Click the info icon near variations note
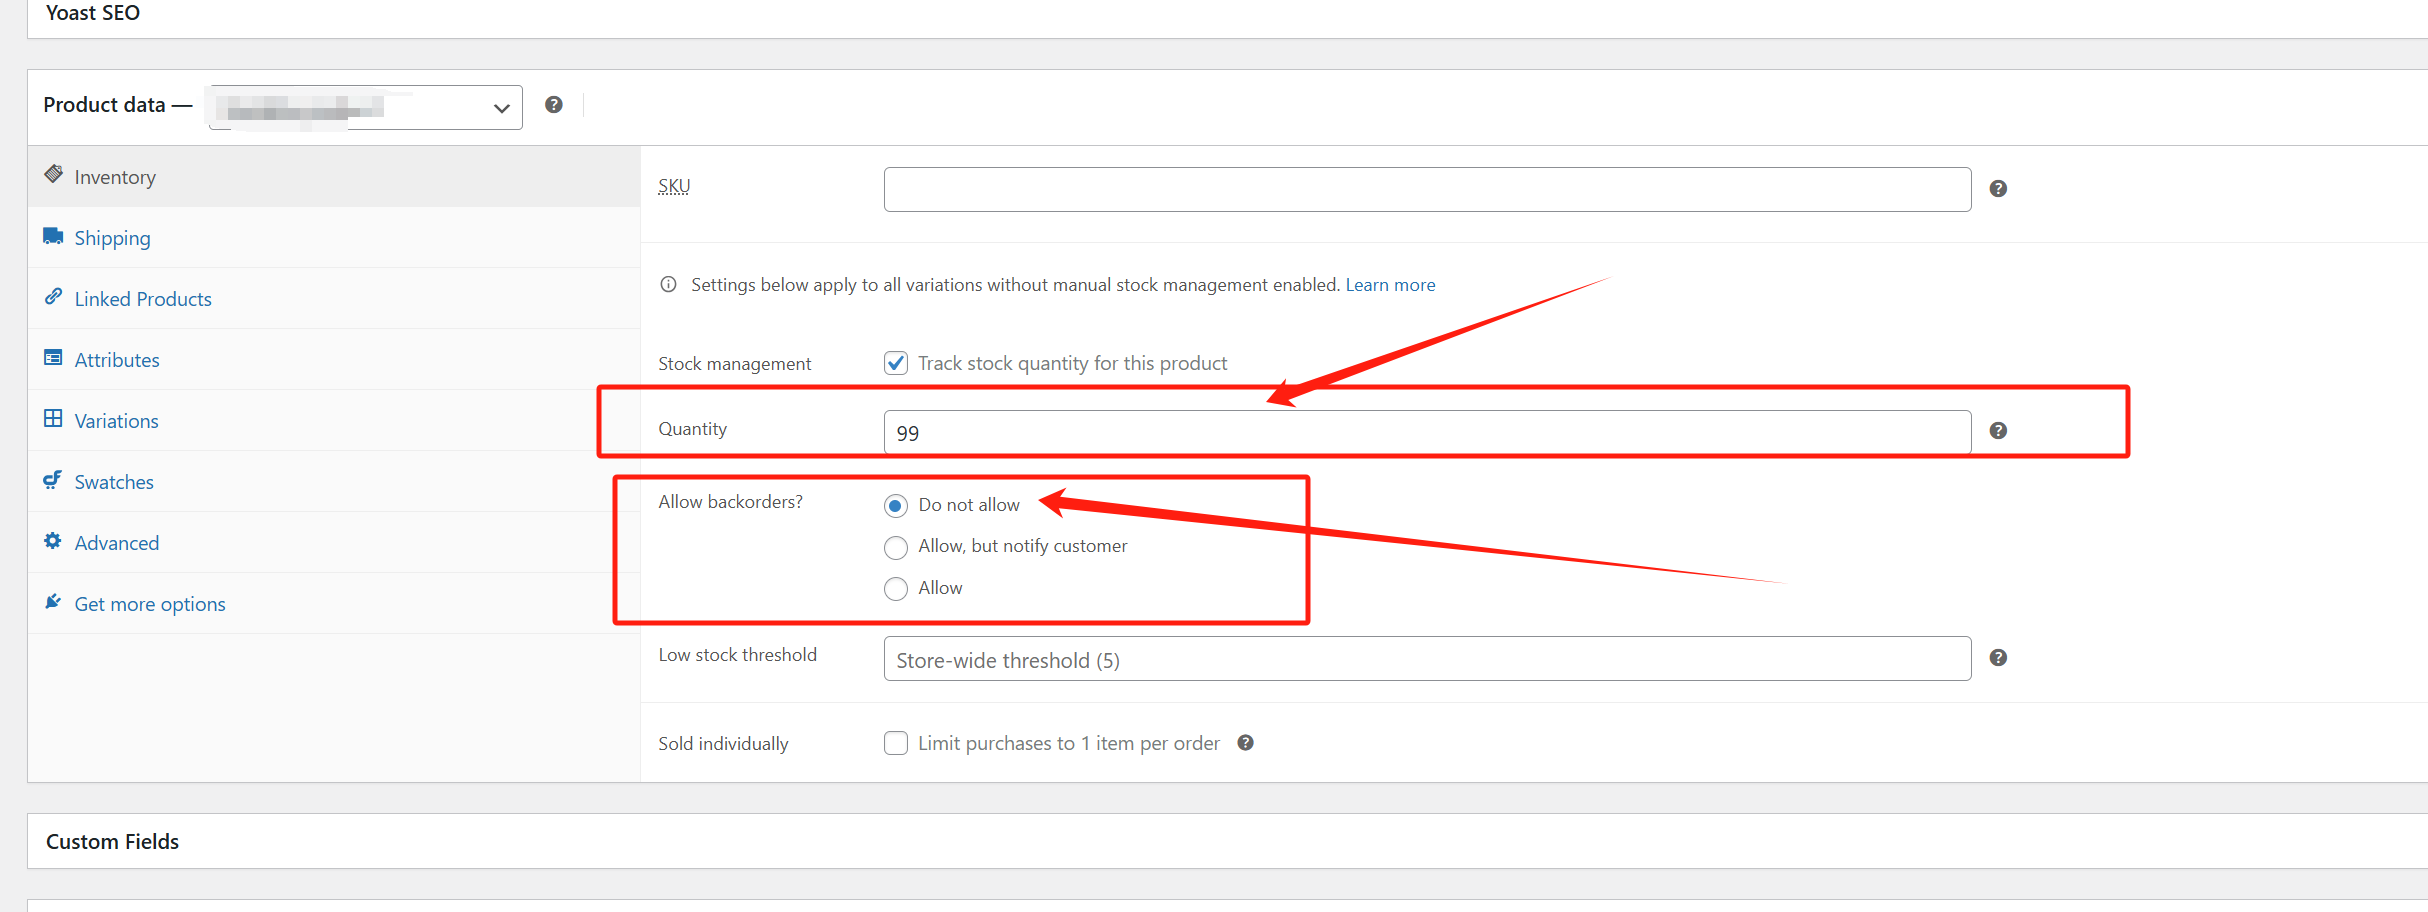 [x=668, y=284]
